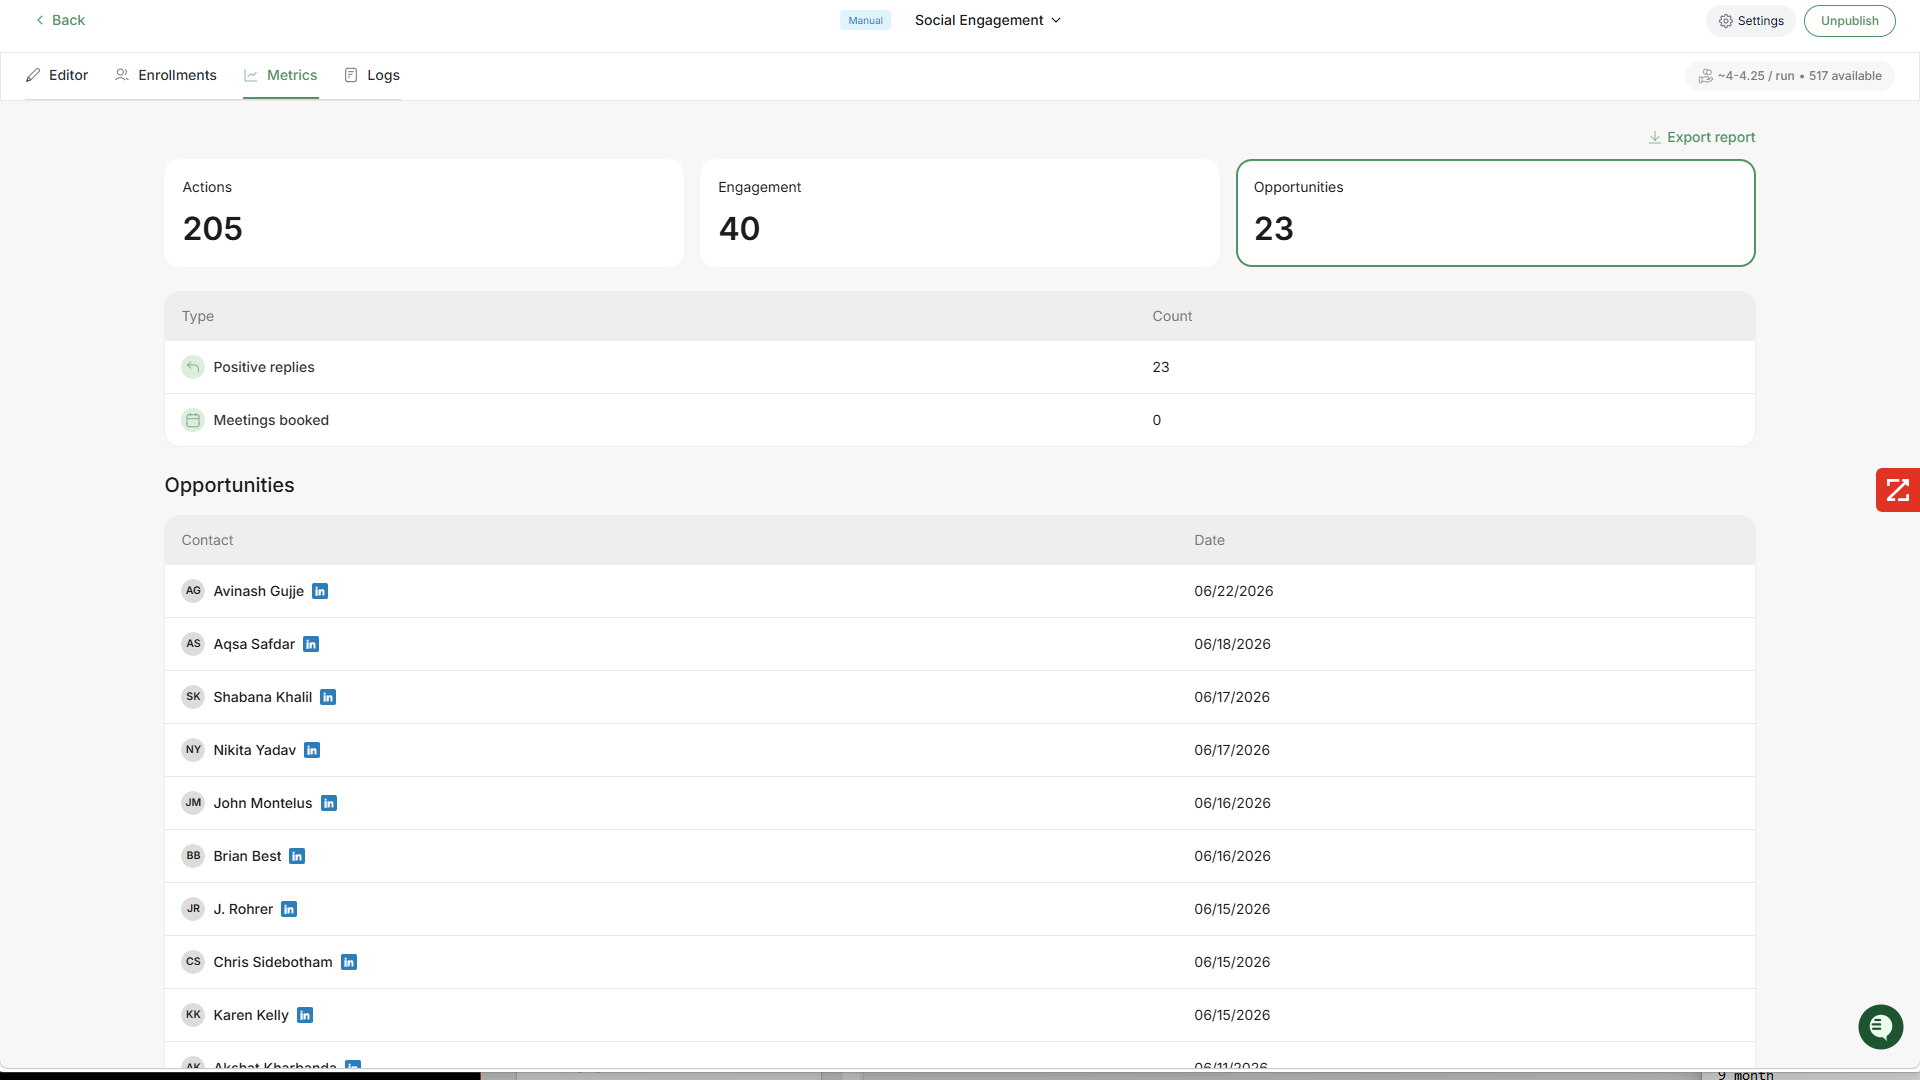Open John Montelus's LinkedIn icon
Image resolution: width=1920 pixels, height=1080 pixels.
tap(329, 803)
